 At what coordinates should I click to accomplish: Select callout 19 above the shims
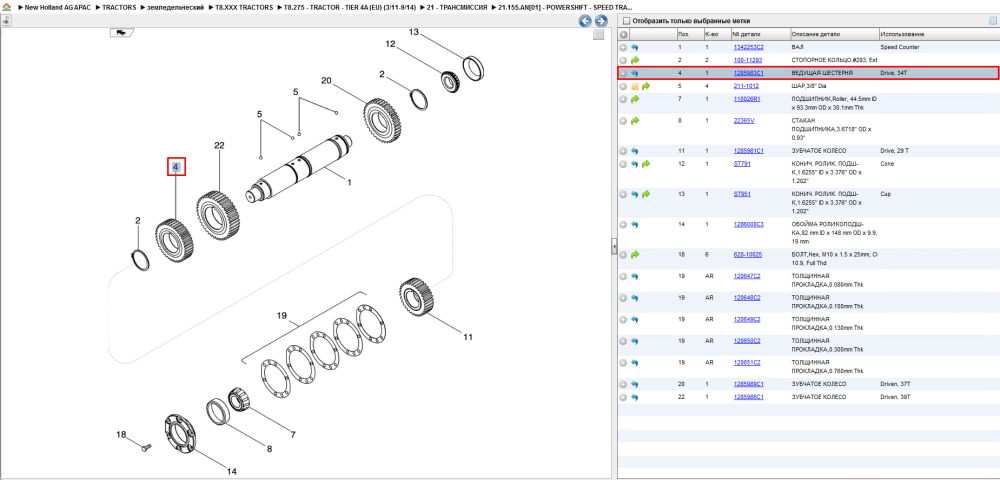(x=283, y=316)
